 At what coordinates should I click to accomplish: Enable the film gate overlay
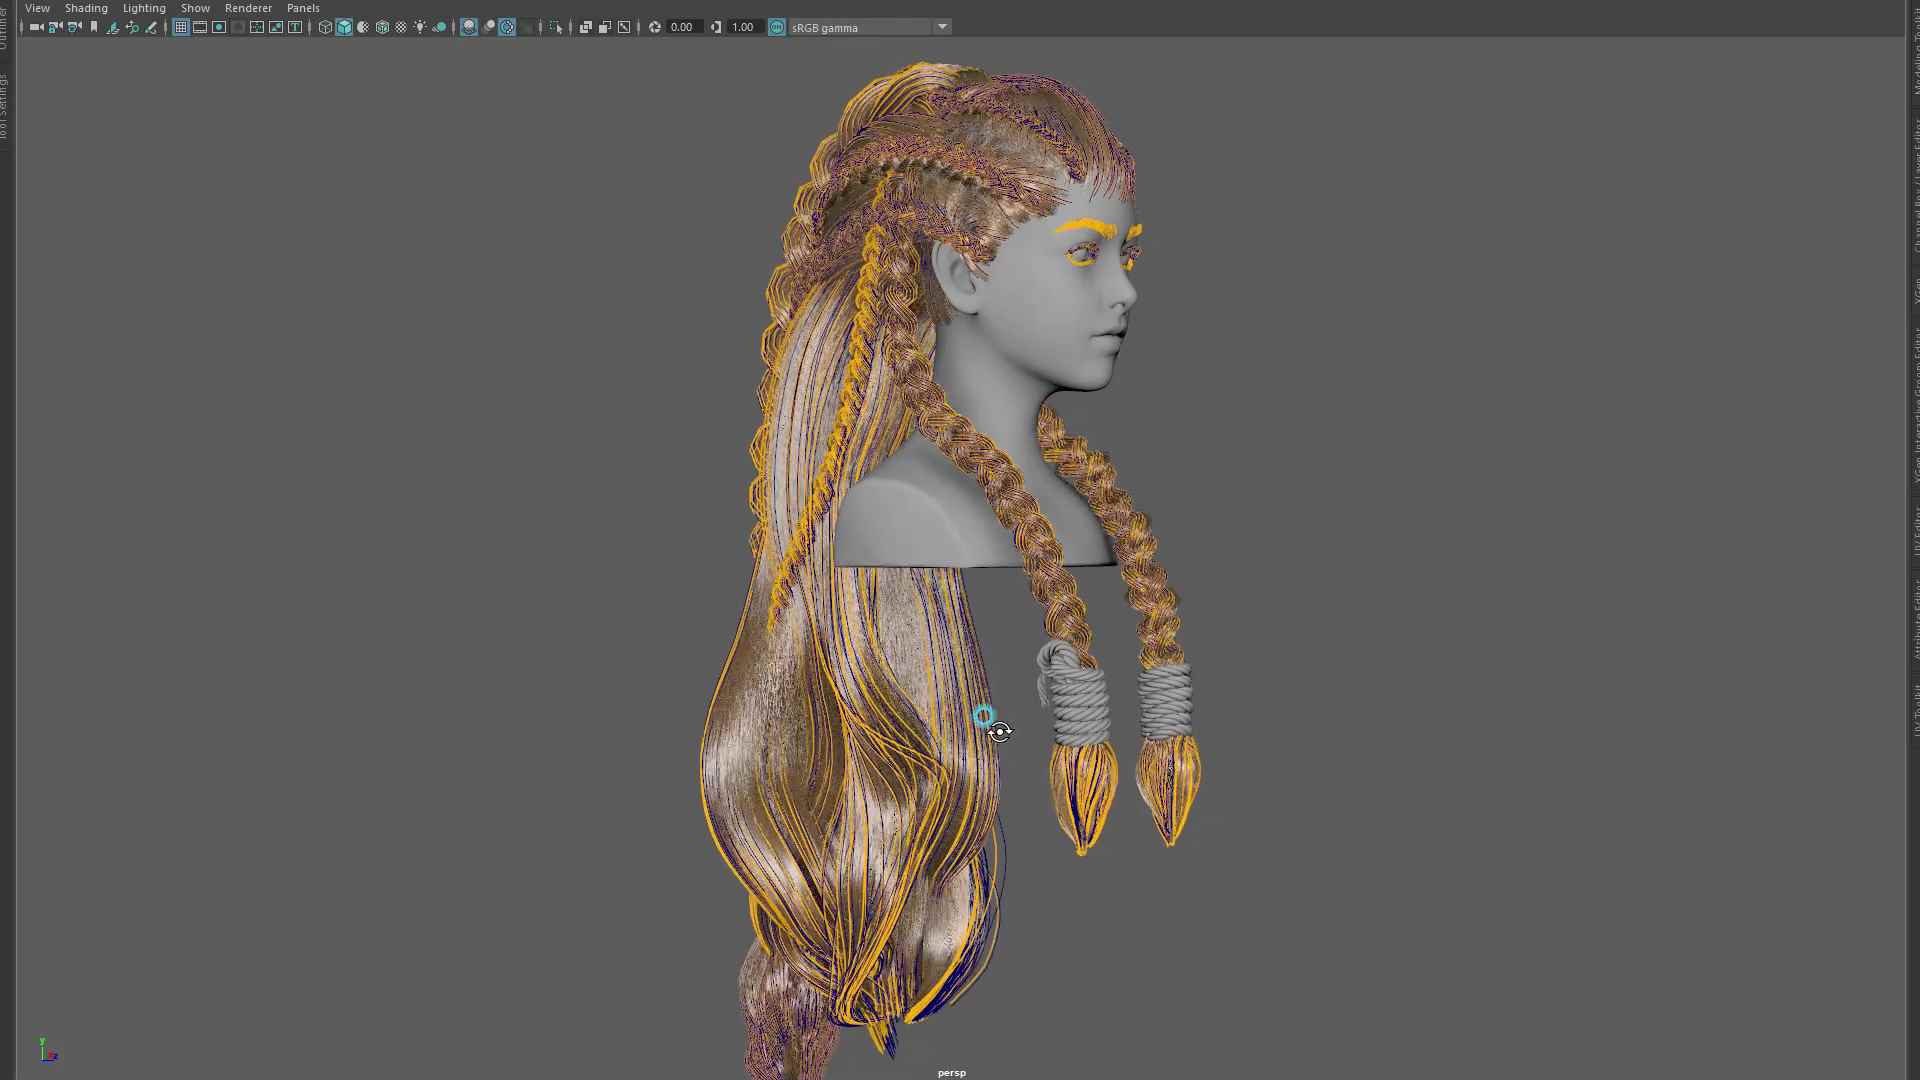(200, 27)
